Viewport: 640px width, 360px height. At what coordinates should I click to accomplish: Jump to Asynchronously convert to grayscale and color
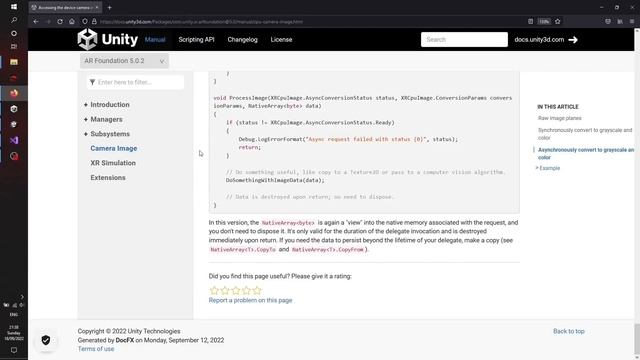(586, 153)
